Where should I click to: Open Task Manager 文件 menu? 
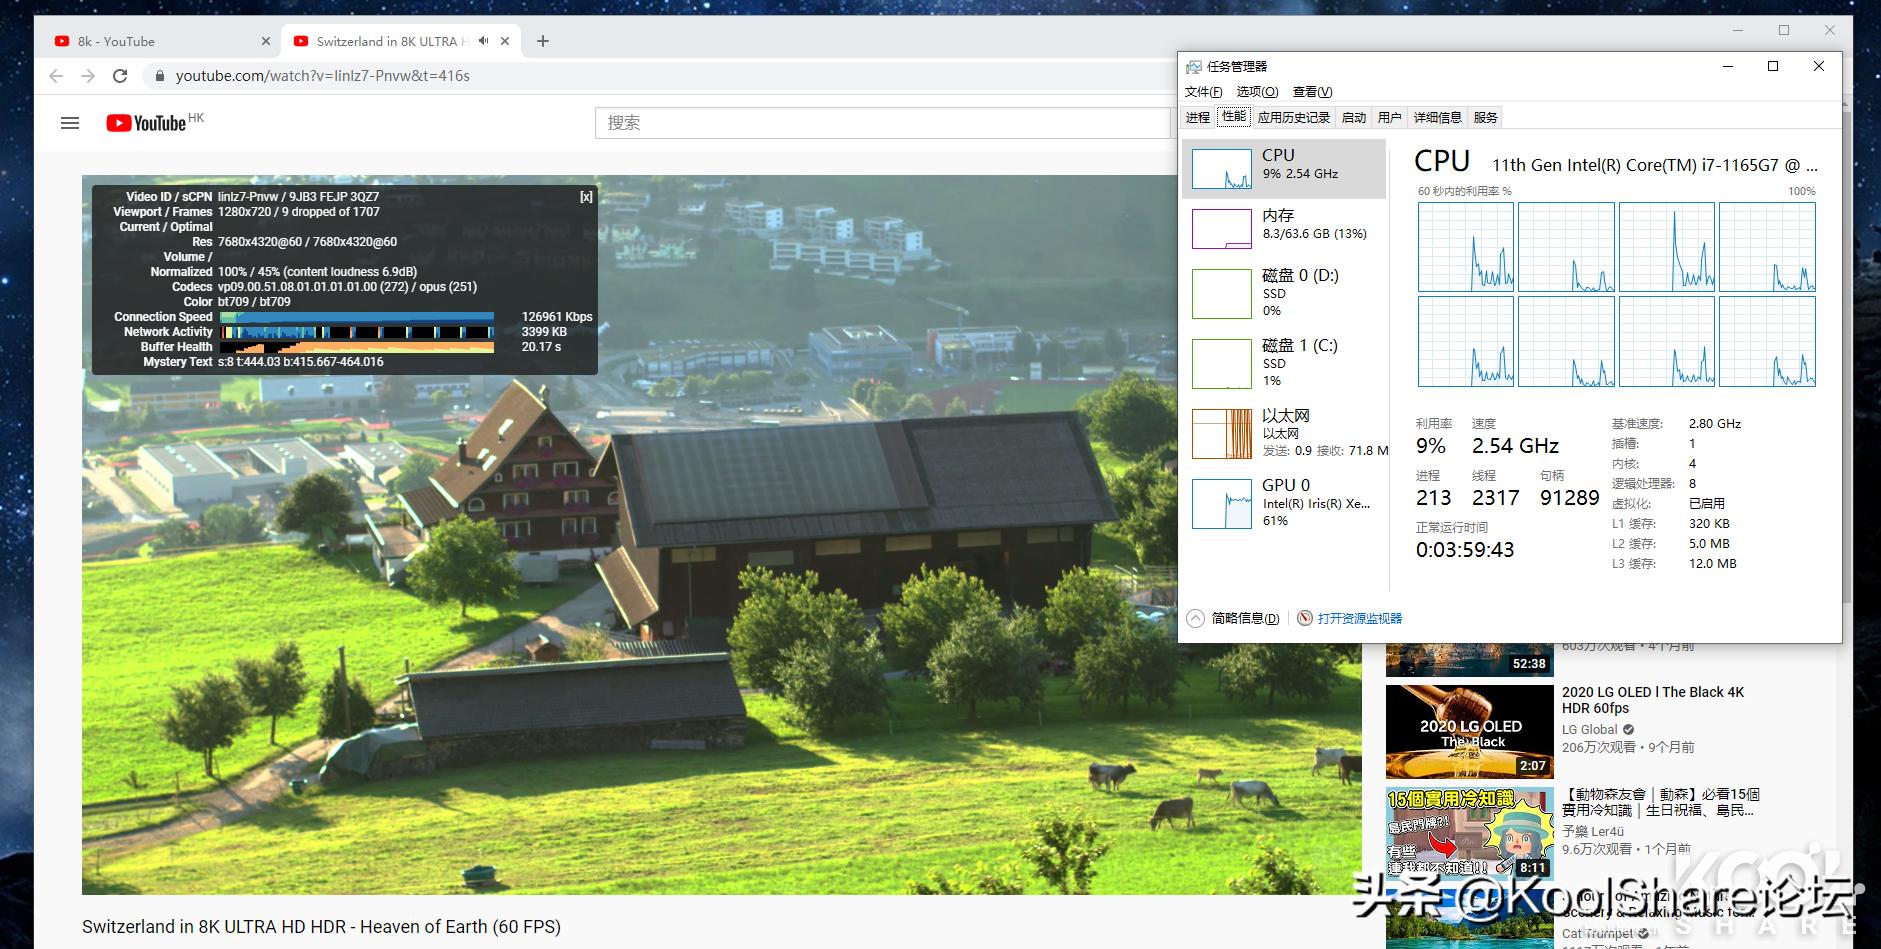1203,92
